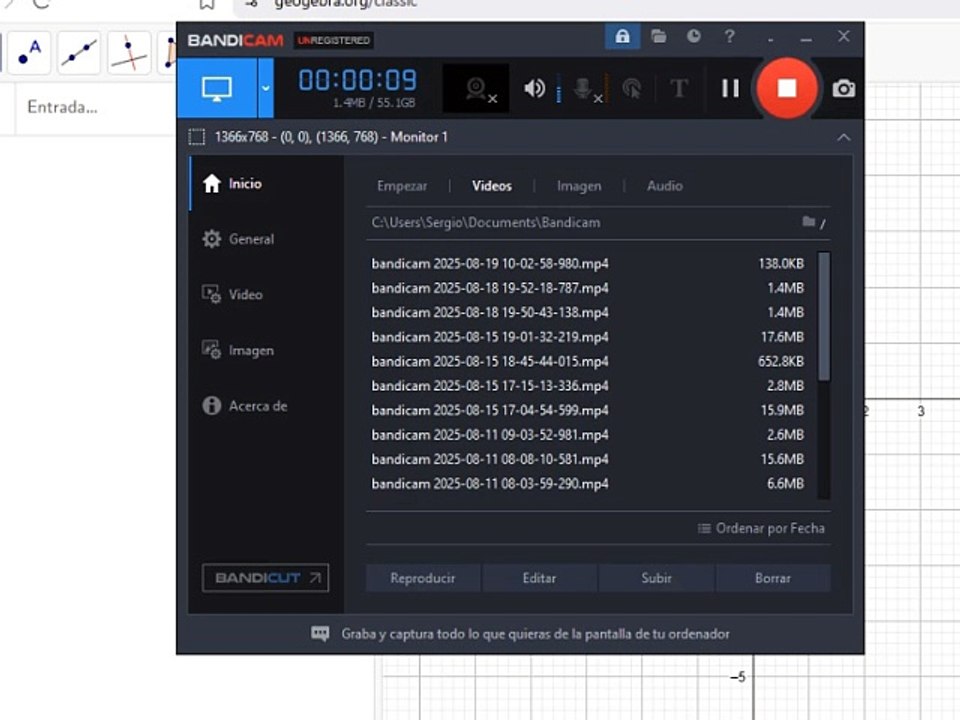Select bandicam 2025-08-15 19-01-32-219.mp4
Viewport: 960px width, 720px height.
pos(588,337)
